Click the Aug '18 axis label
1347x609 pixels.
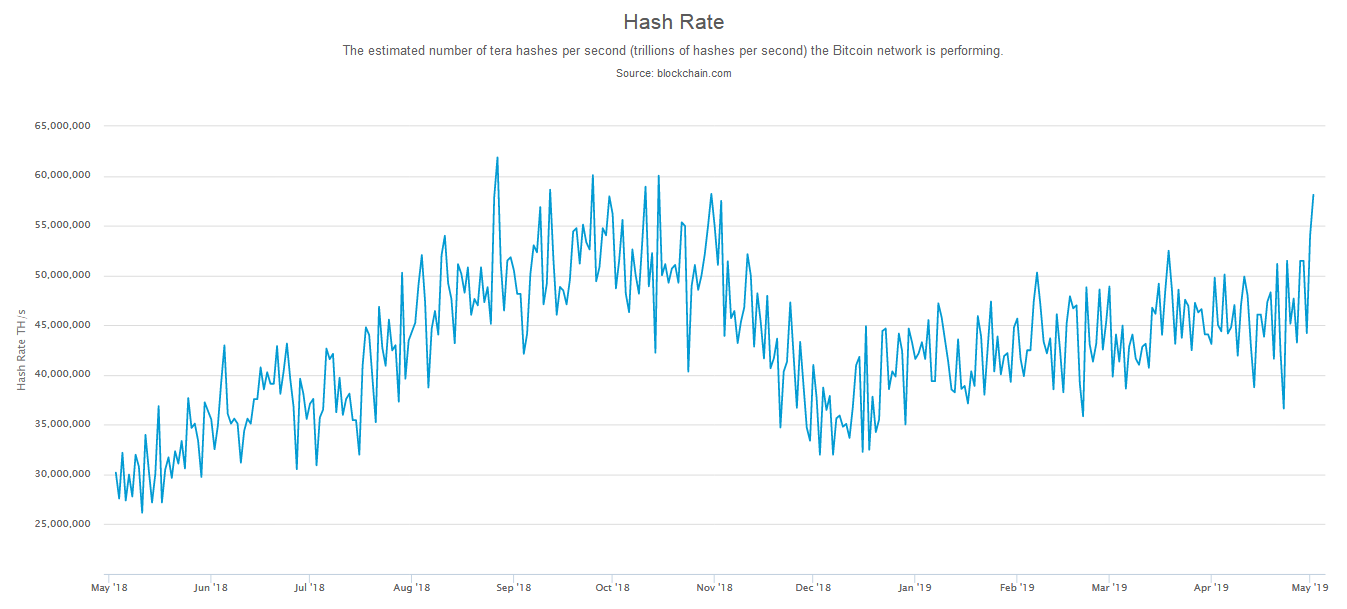click(413, 588)
